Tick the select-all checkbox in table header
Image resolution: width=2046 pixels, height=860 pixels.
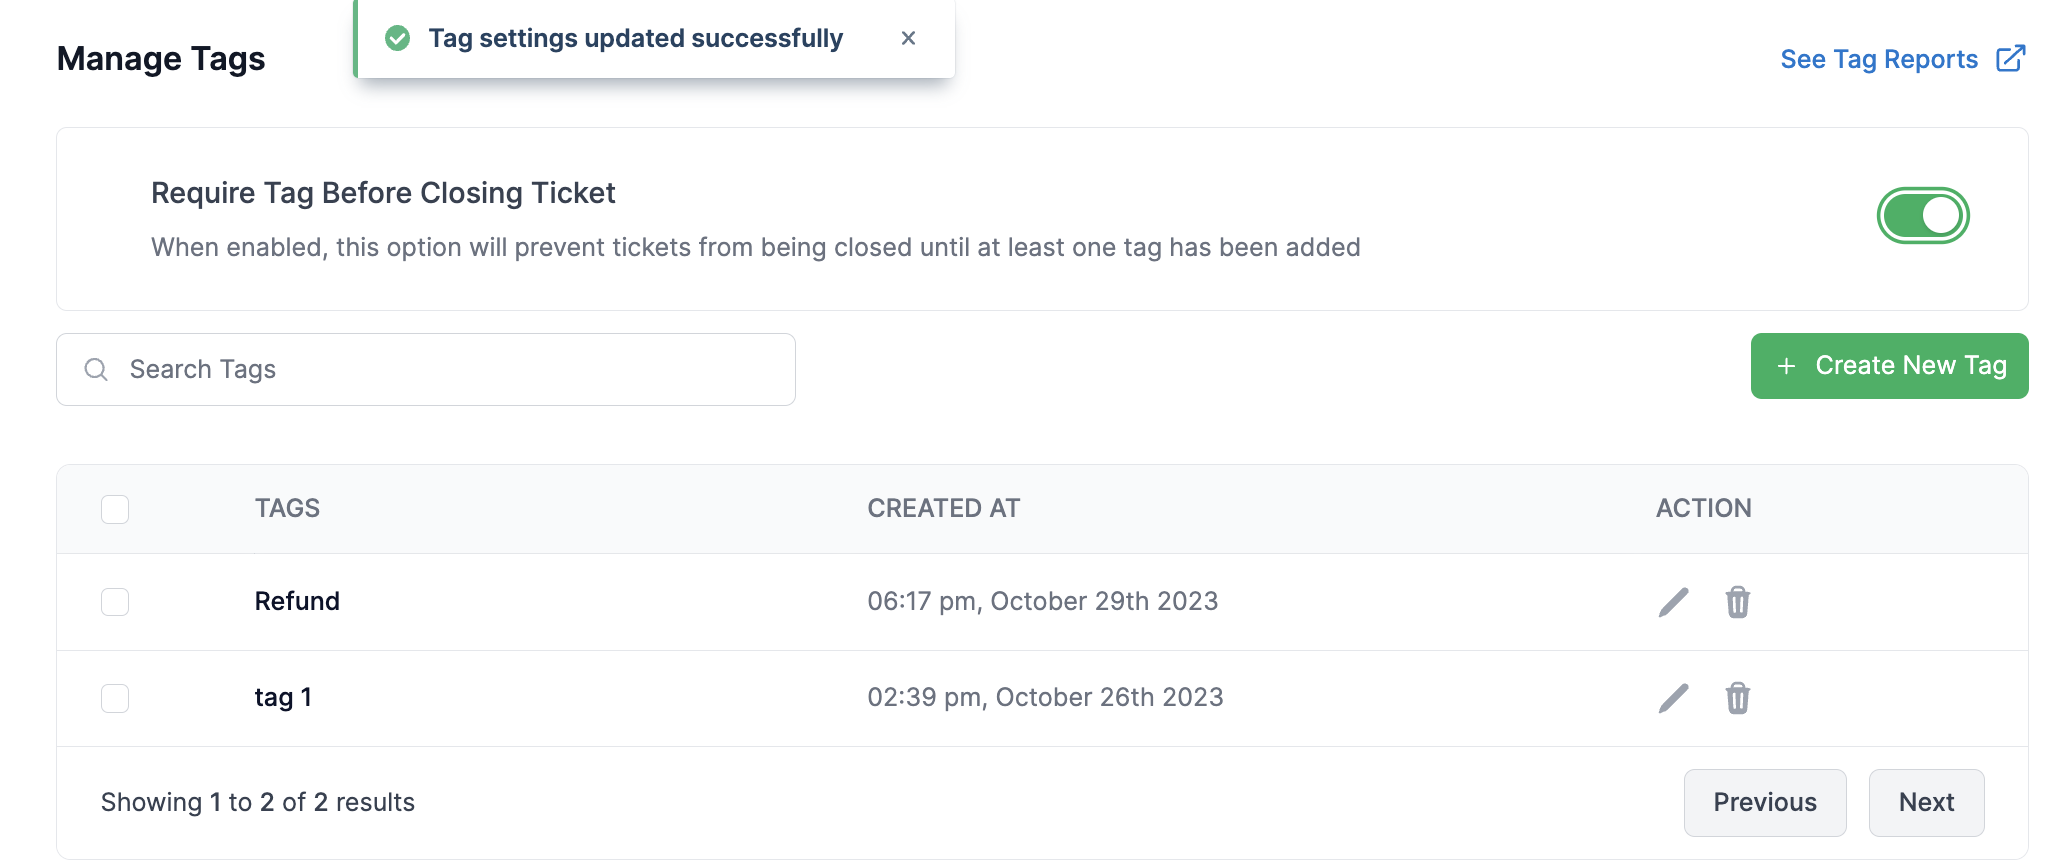click(x=115, y=509)
